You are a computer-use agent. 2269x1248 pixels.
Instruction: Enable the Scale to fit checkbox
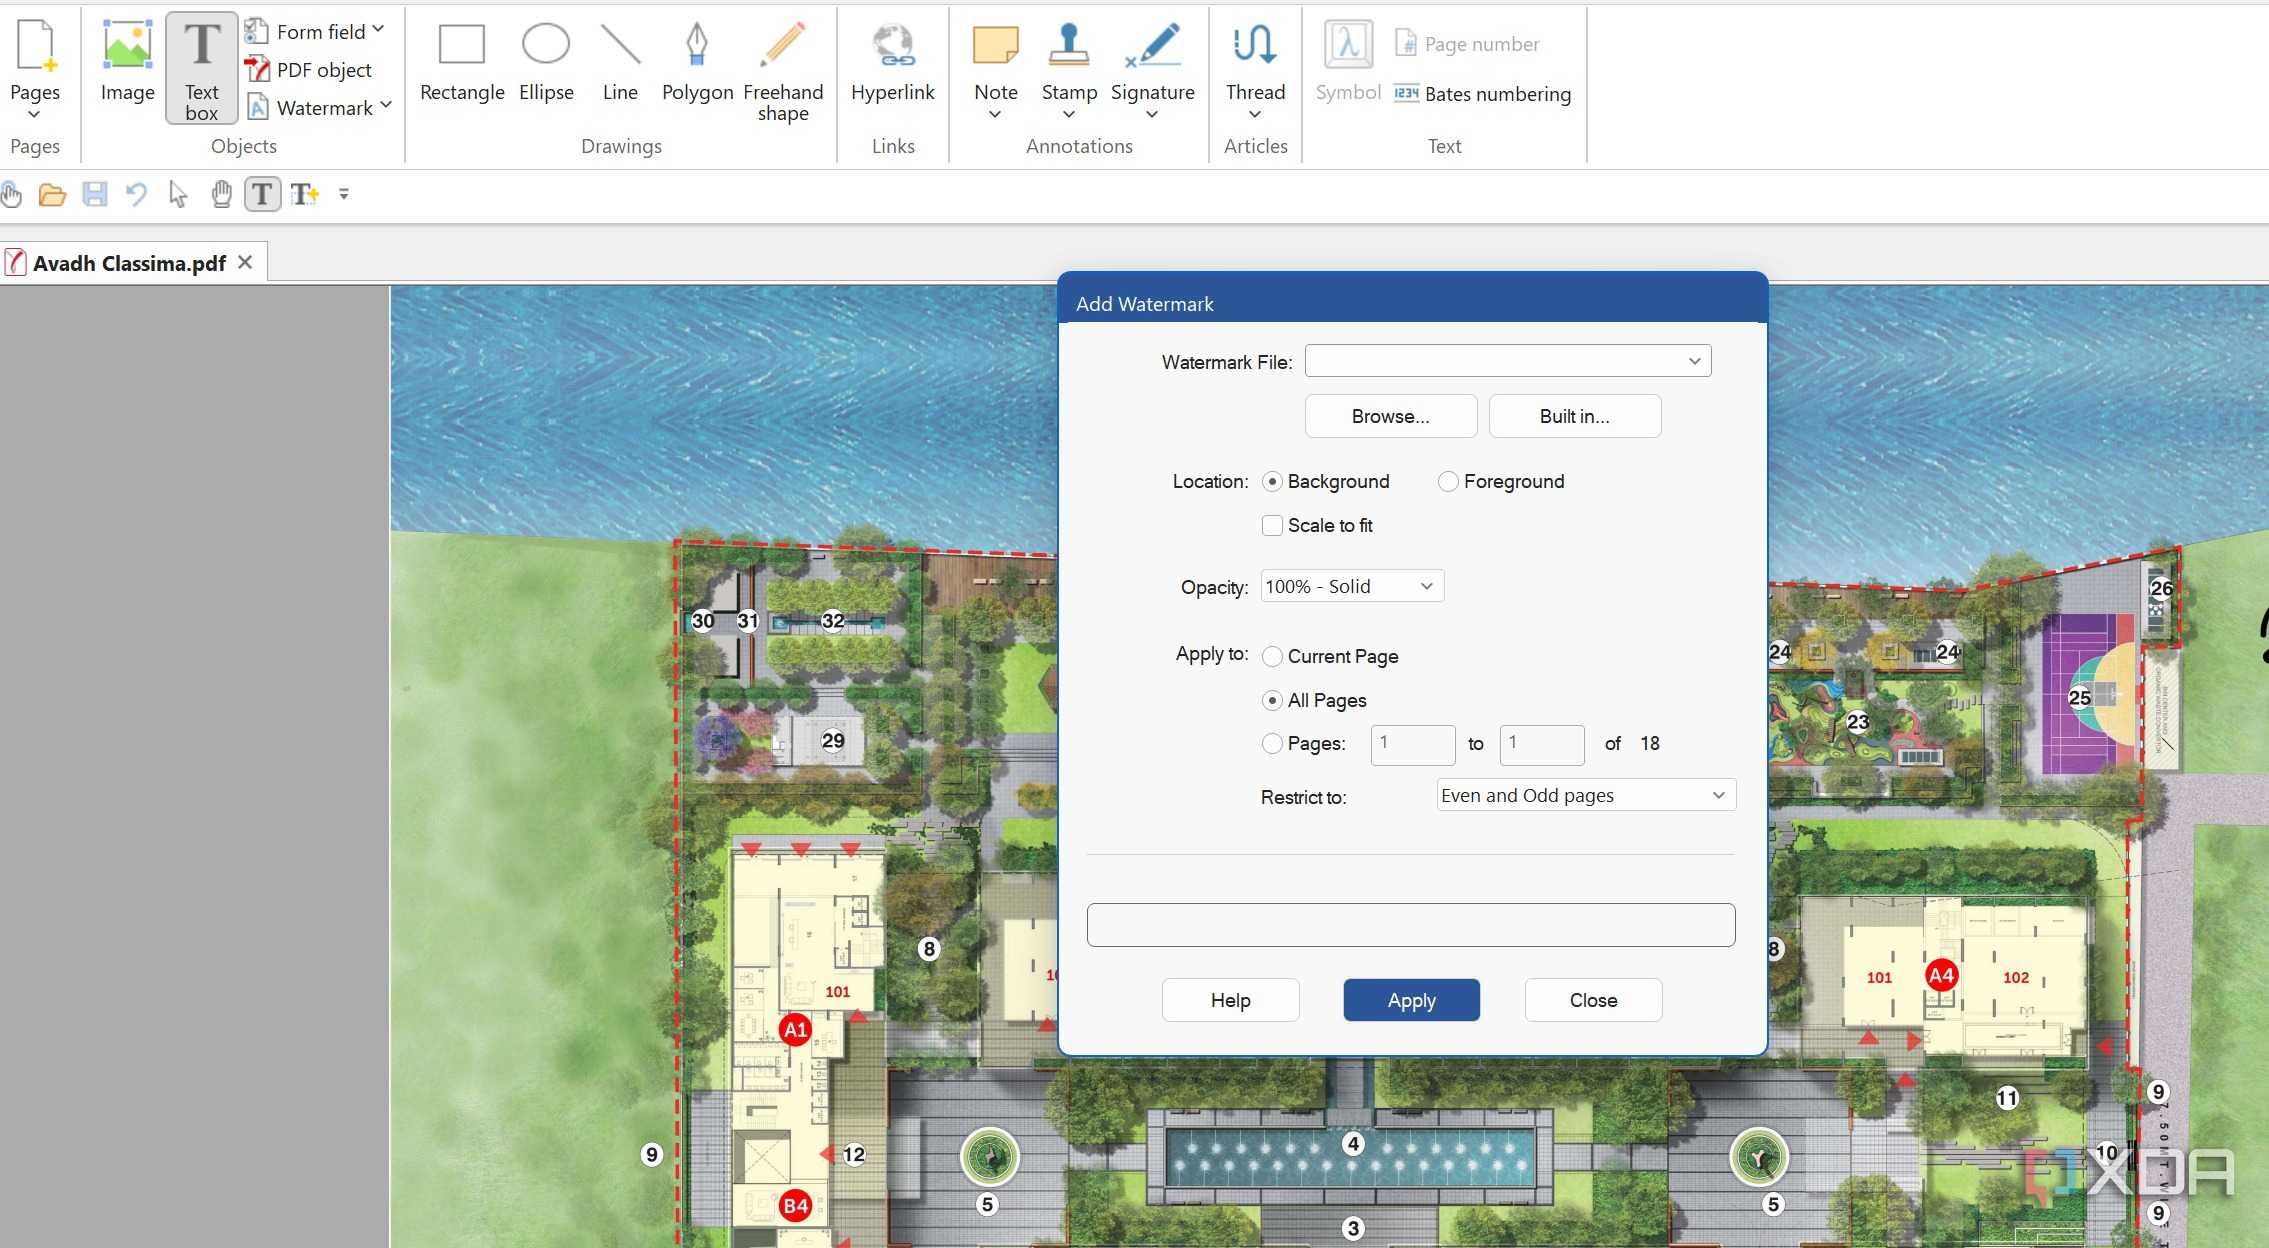(1272, 526)
